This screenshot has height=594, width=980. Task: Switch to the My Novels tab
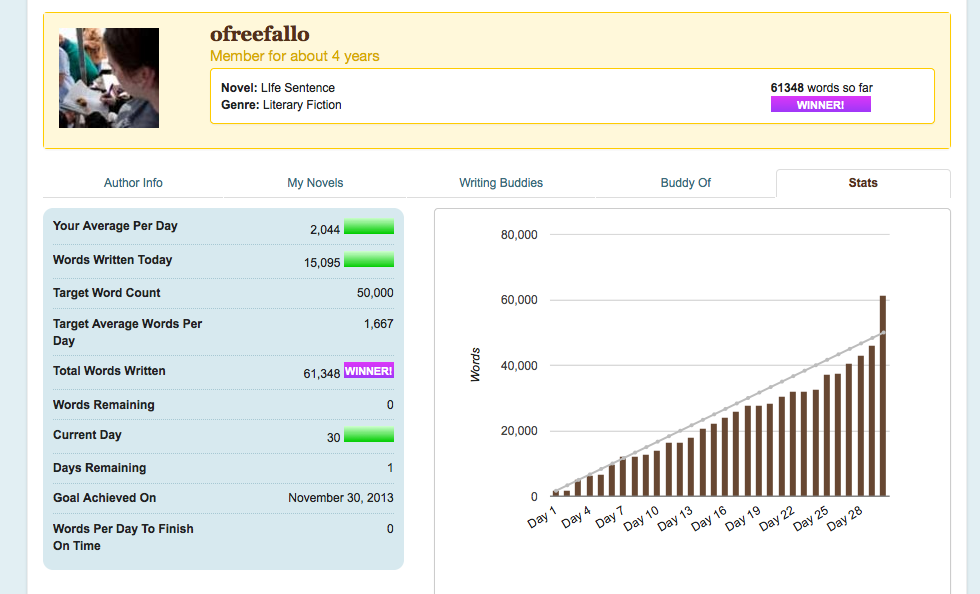pos(315,183)
